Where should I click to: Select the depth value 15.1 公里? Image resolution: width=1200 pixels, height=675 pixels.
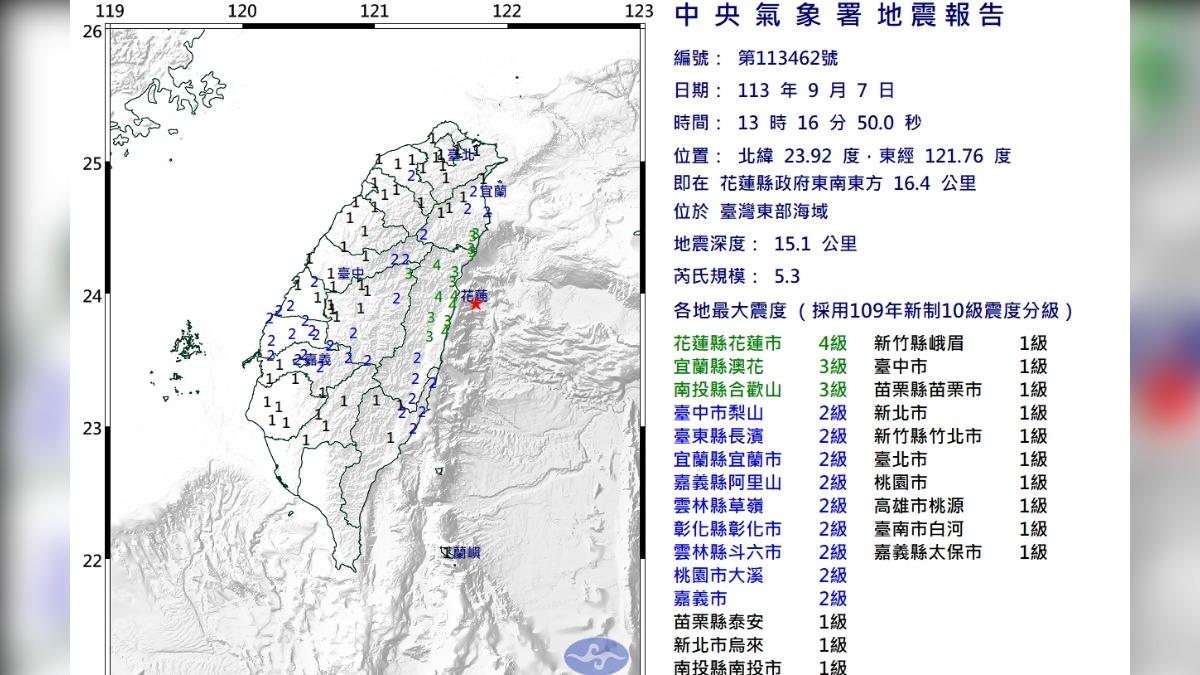pos(815,244)
